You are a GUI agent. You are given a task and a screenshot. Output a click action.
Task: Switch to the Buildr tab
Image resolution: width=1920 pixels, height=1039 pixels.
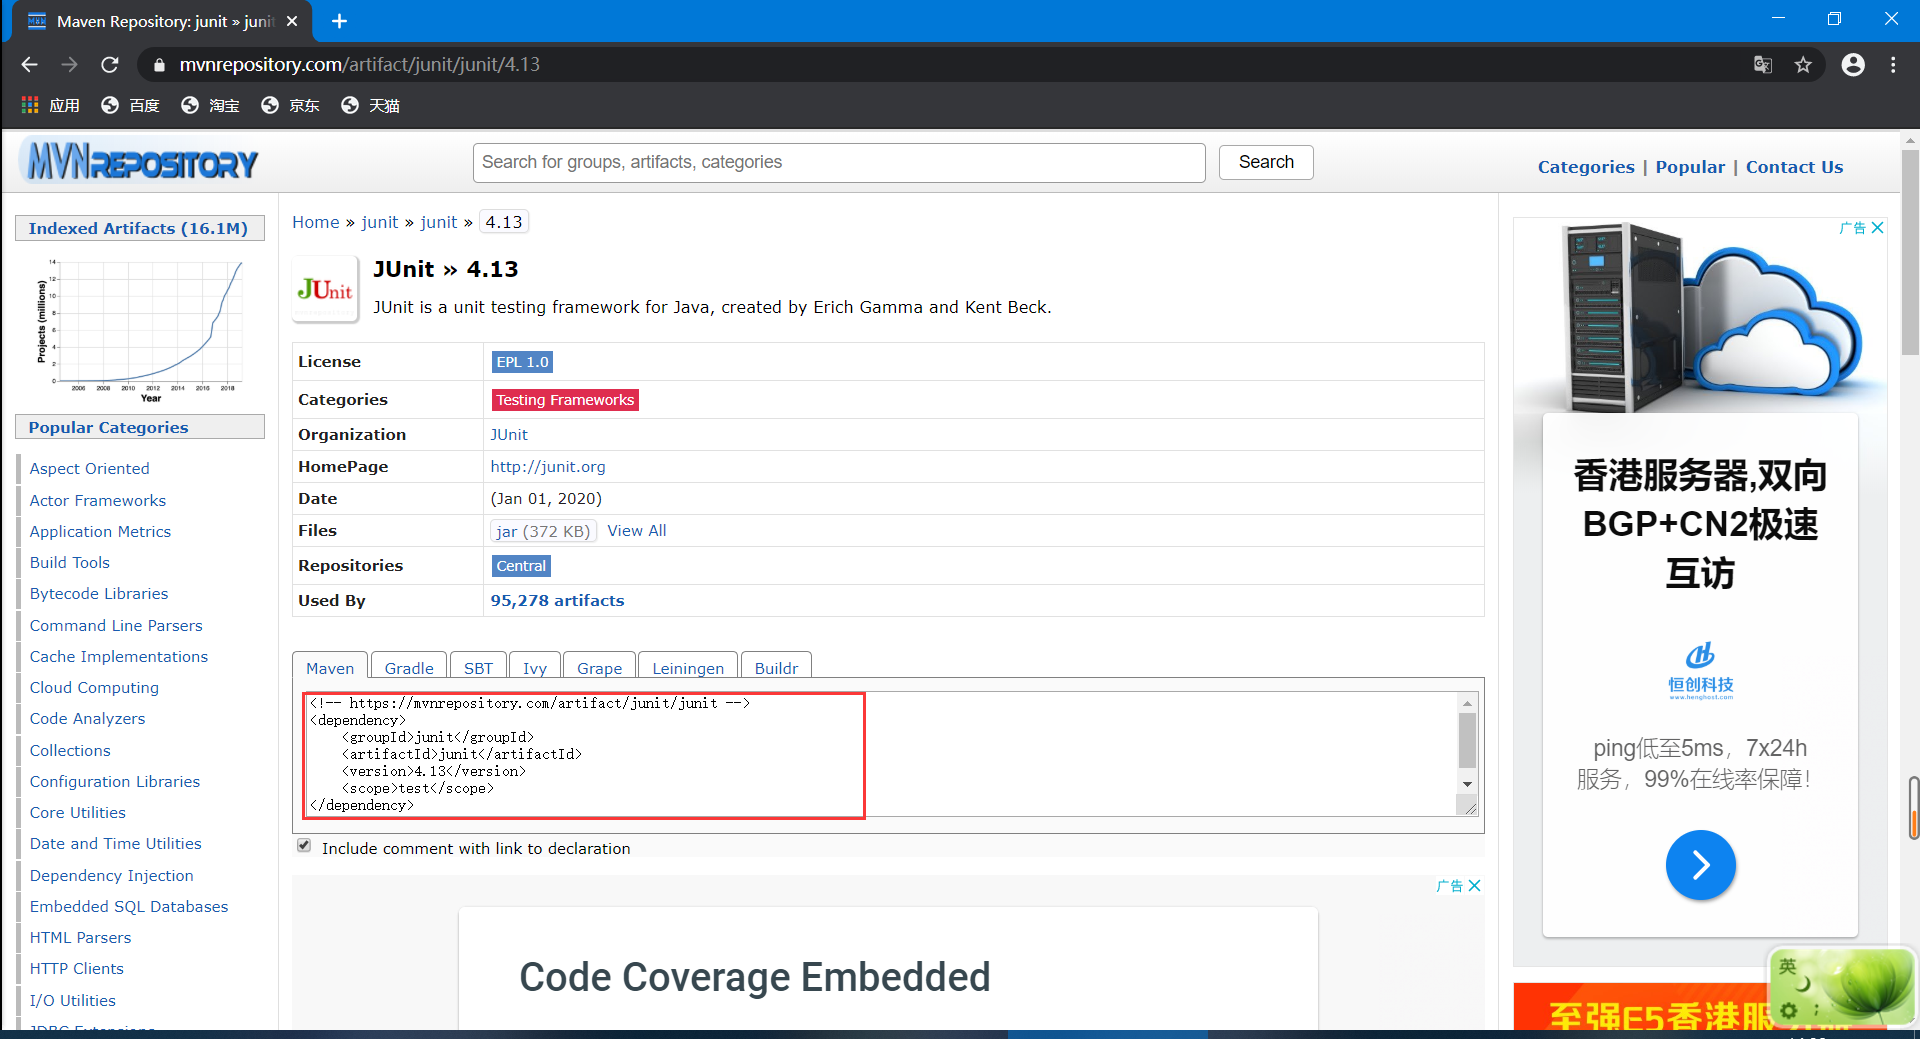pyautogui.click(x=776, y=668)
